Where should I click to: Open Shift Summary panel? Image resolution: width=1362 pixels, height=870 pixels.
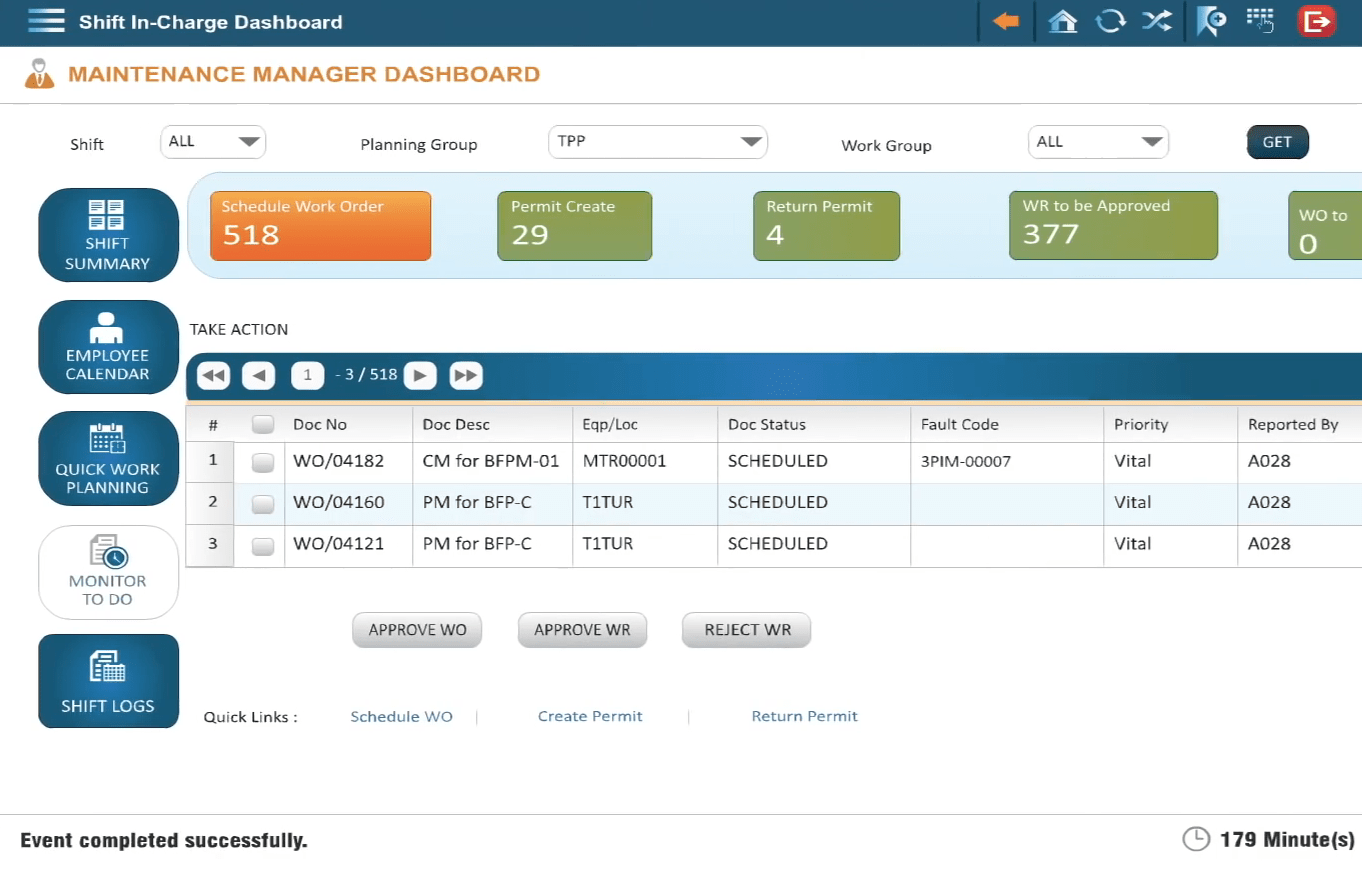click(x=108, y=235)
